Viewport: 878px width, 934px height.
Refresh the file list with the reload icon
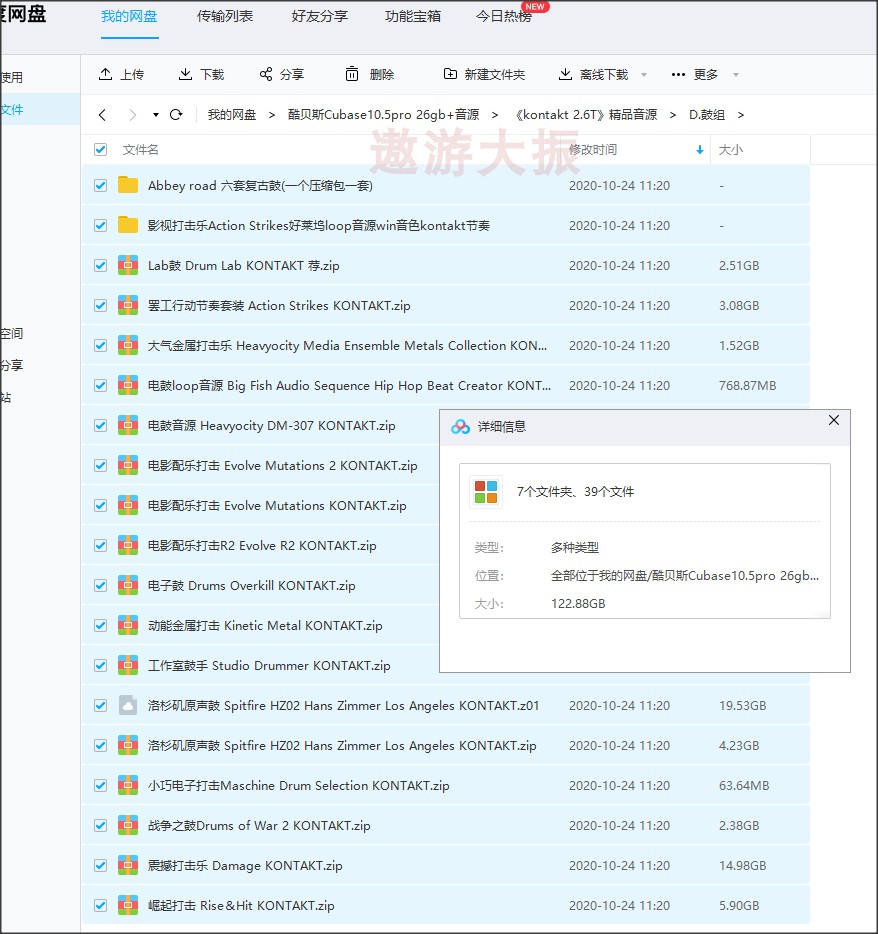click(x=176, y=114)
